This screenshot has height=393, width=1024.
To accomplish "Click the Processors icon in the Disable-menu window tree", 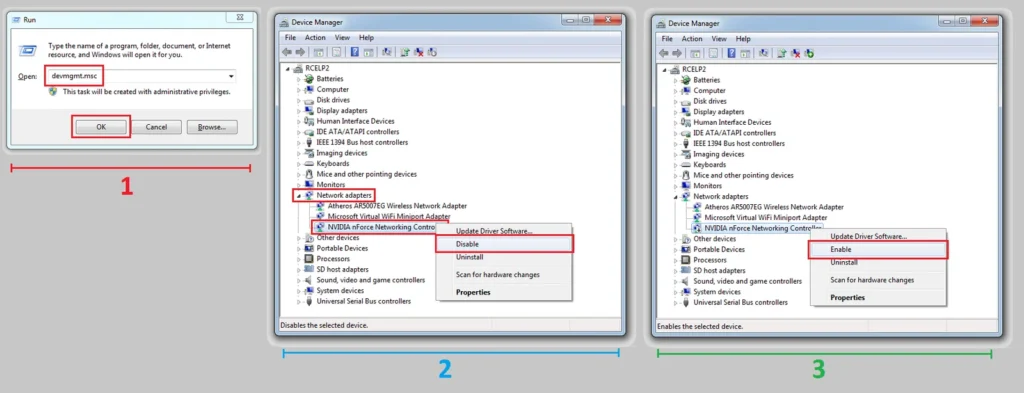I will [309, 259].
